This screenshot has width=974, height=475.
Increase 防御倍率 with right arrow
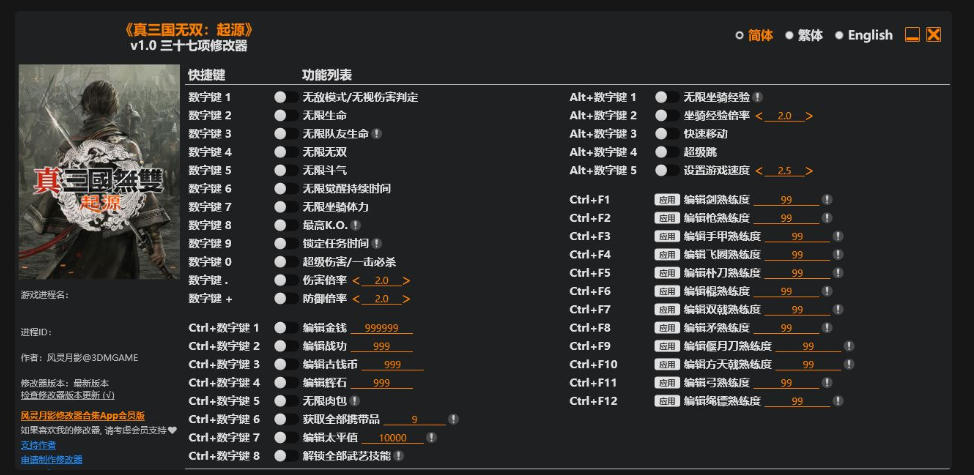(406, 299)
